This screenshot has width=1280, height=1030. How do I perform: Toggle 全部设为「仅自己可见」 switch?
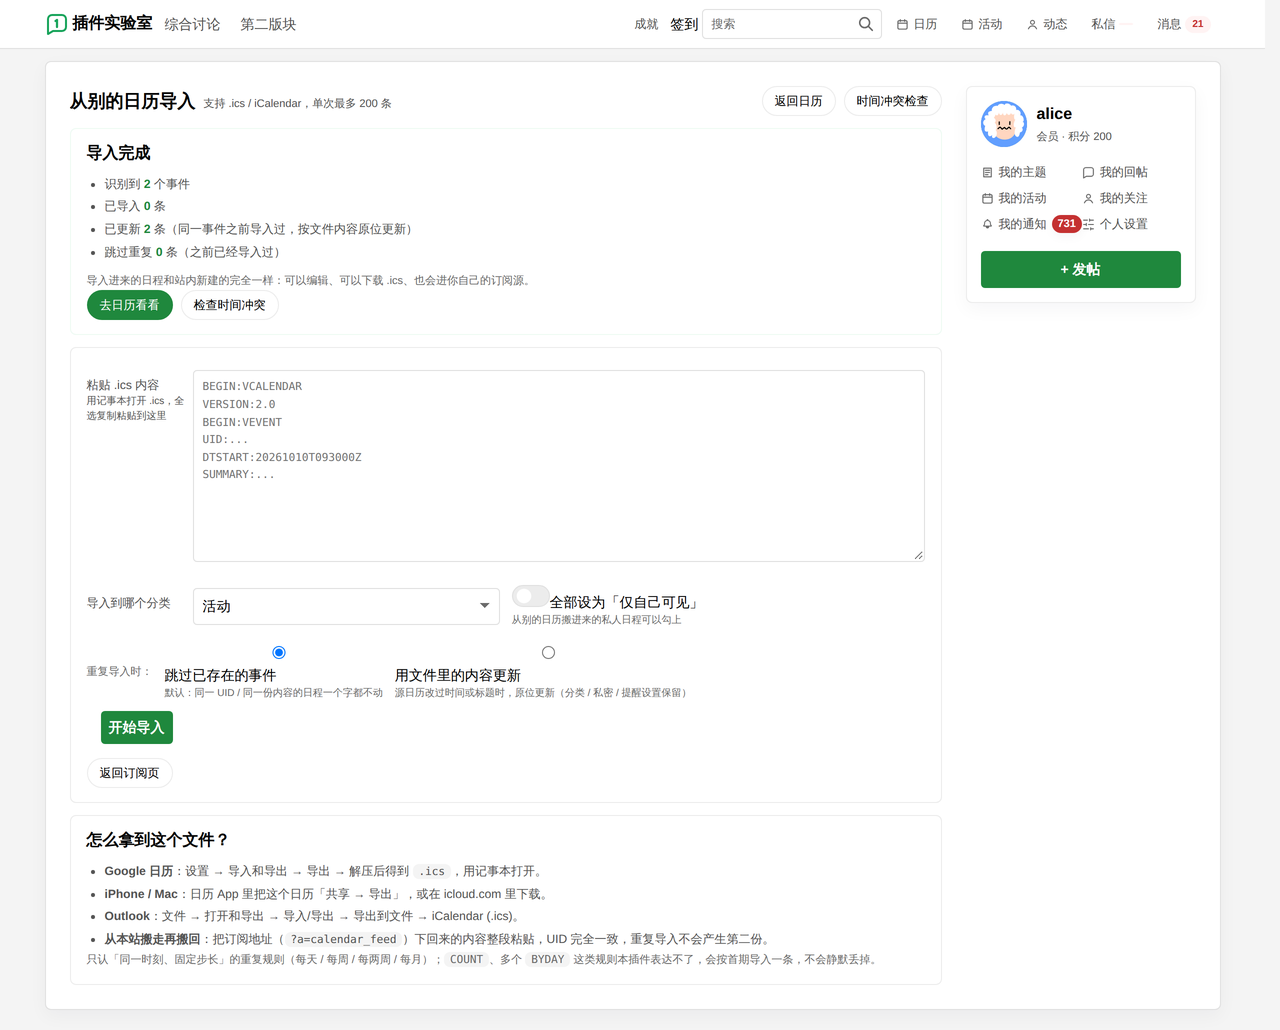click(530, 596)
